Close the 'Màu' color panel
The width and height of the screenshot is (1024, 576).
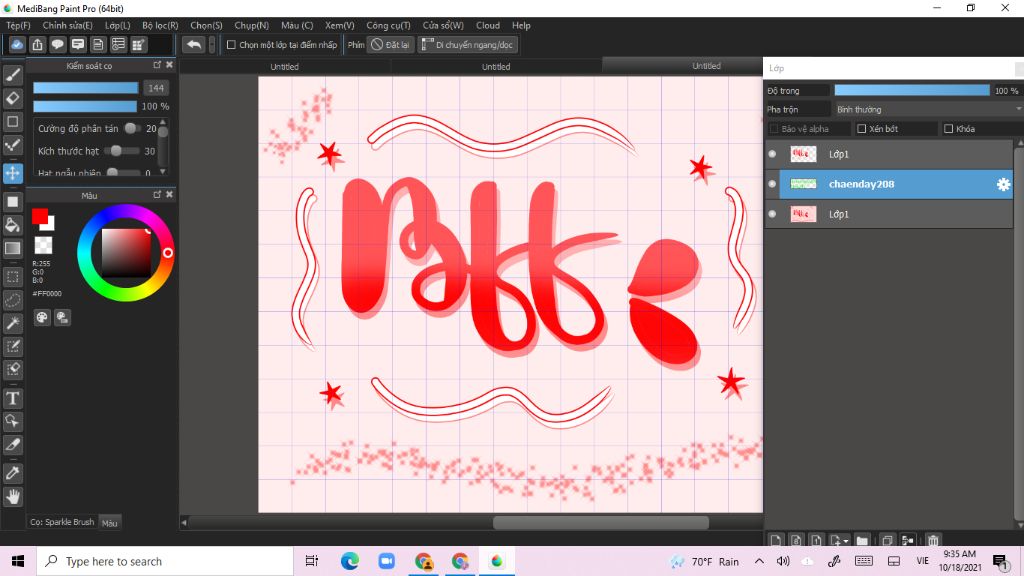(x=169, y=194)
